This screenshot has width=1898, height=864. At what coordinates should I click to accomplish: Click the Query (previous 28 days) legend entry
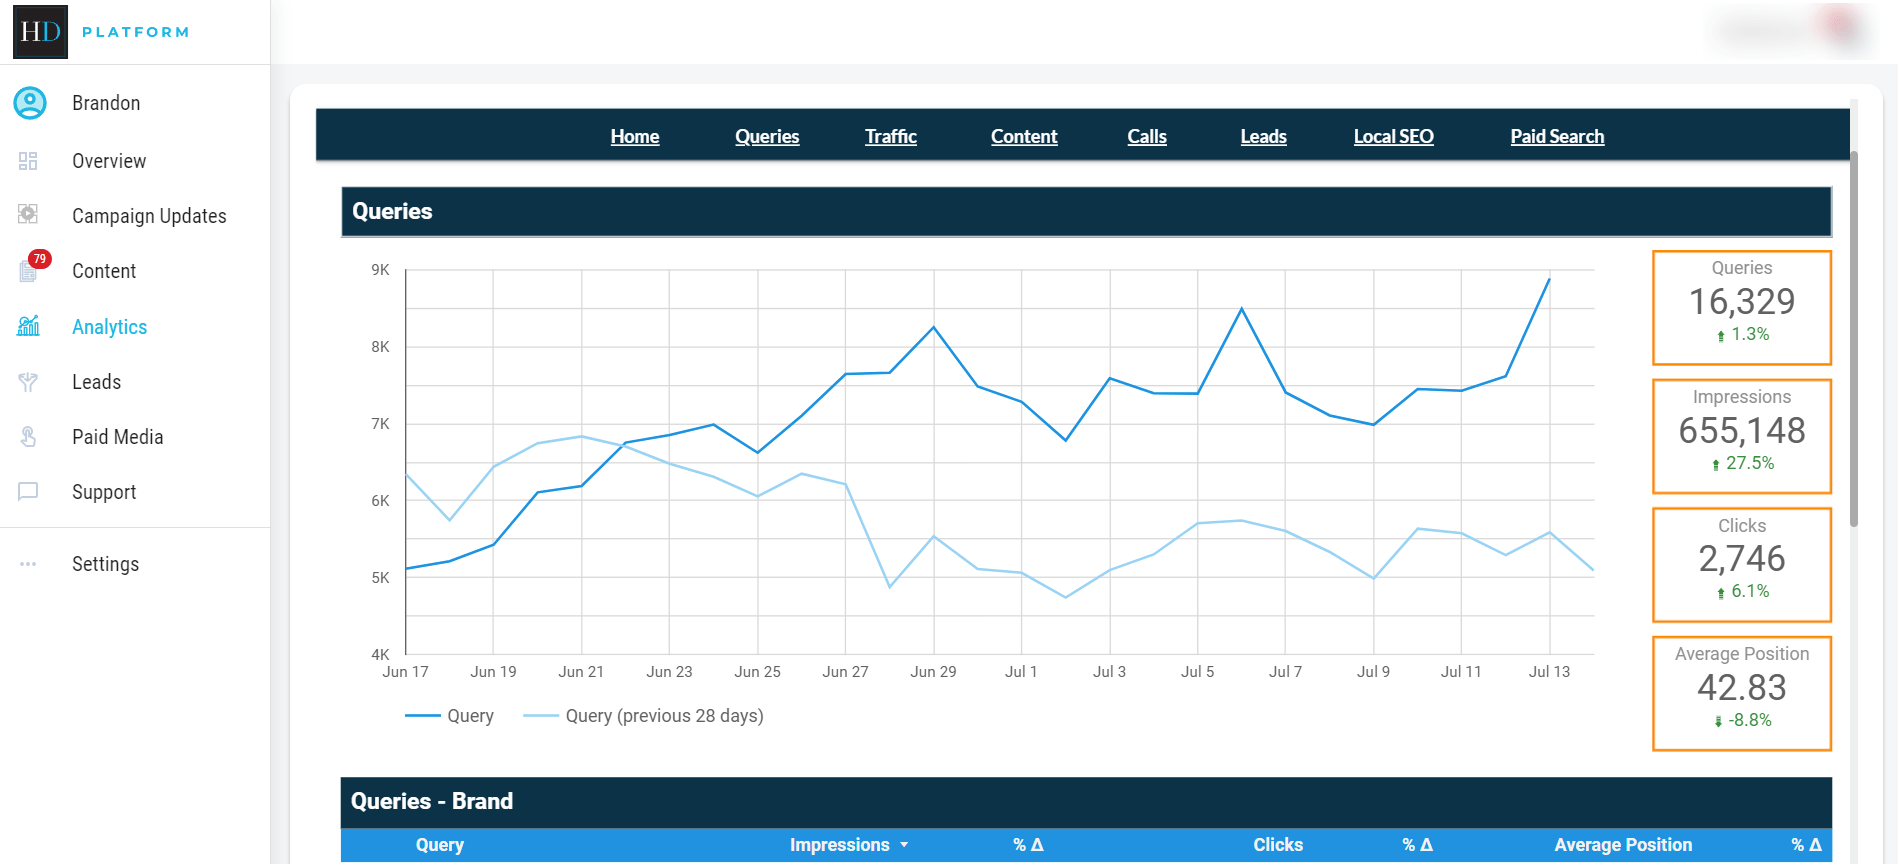643,716
